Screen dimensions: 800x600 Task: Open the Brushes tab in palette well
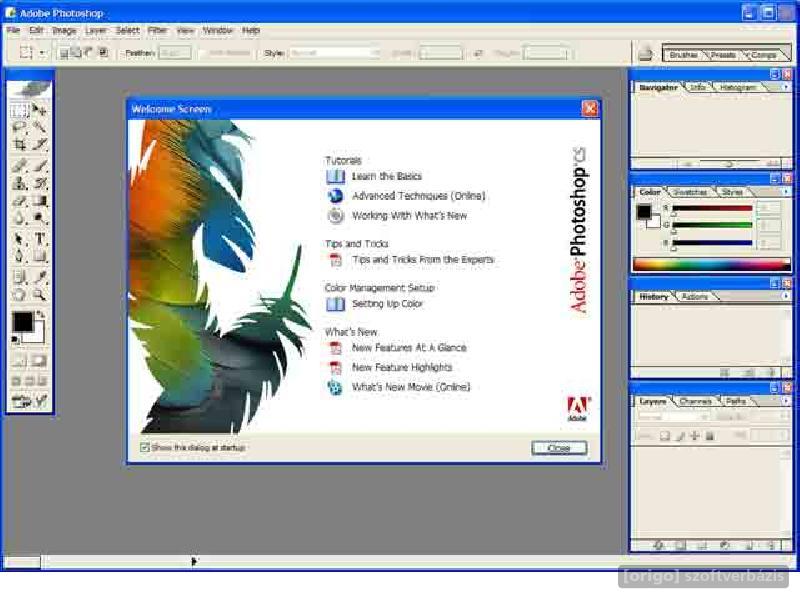click(x=683, y=55)
